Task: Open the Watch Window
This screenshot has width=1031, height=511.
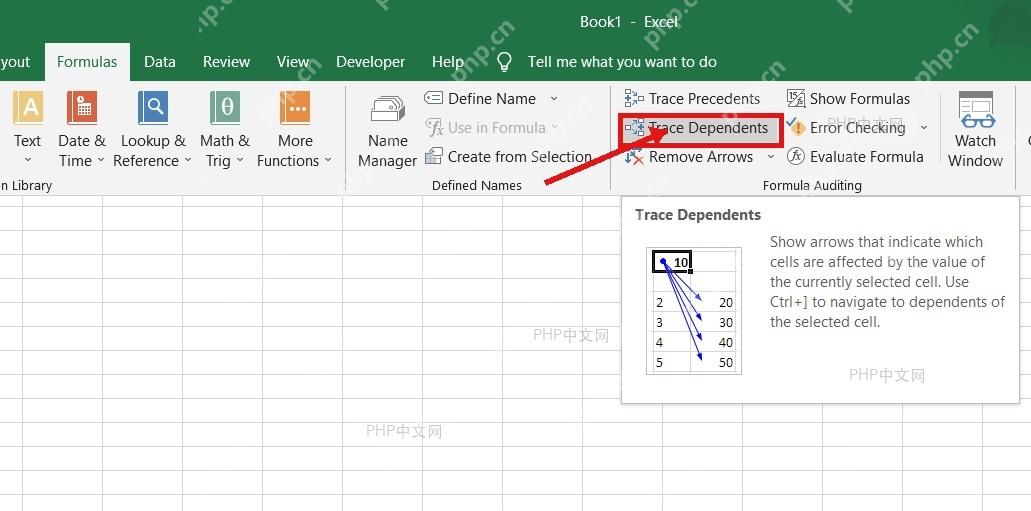Action: (976, 131)
